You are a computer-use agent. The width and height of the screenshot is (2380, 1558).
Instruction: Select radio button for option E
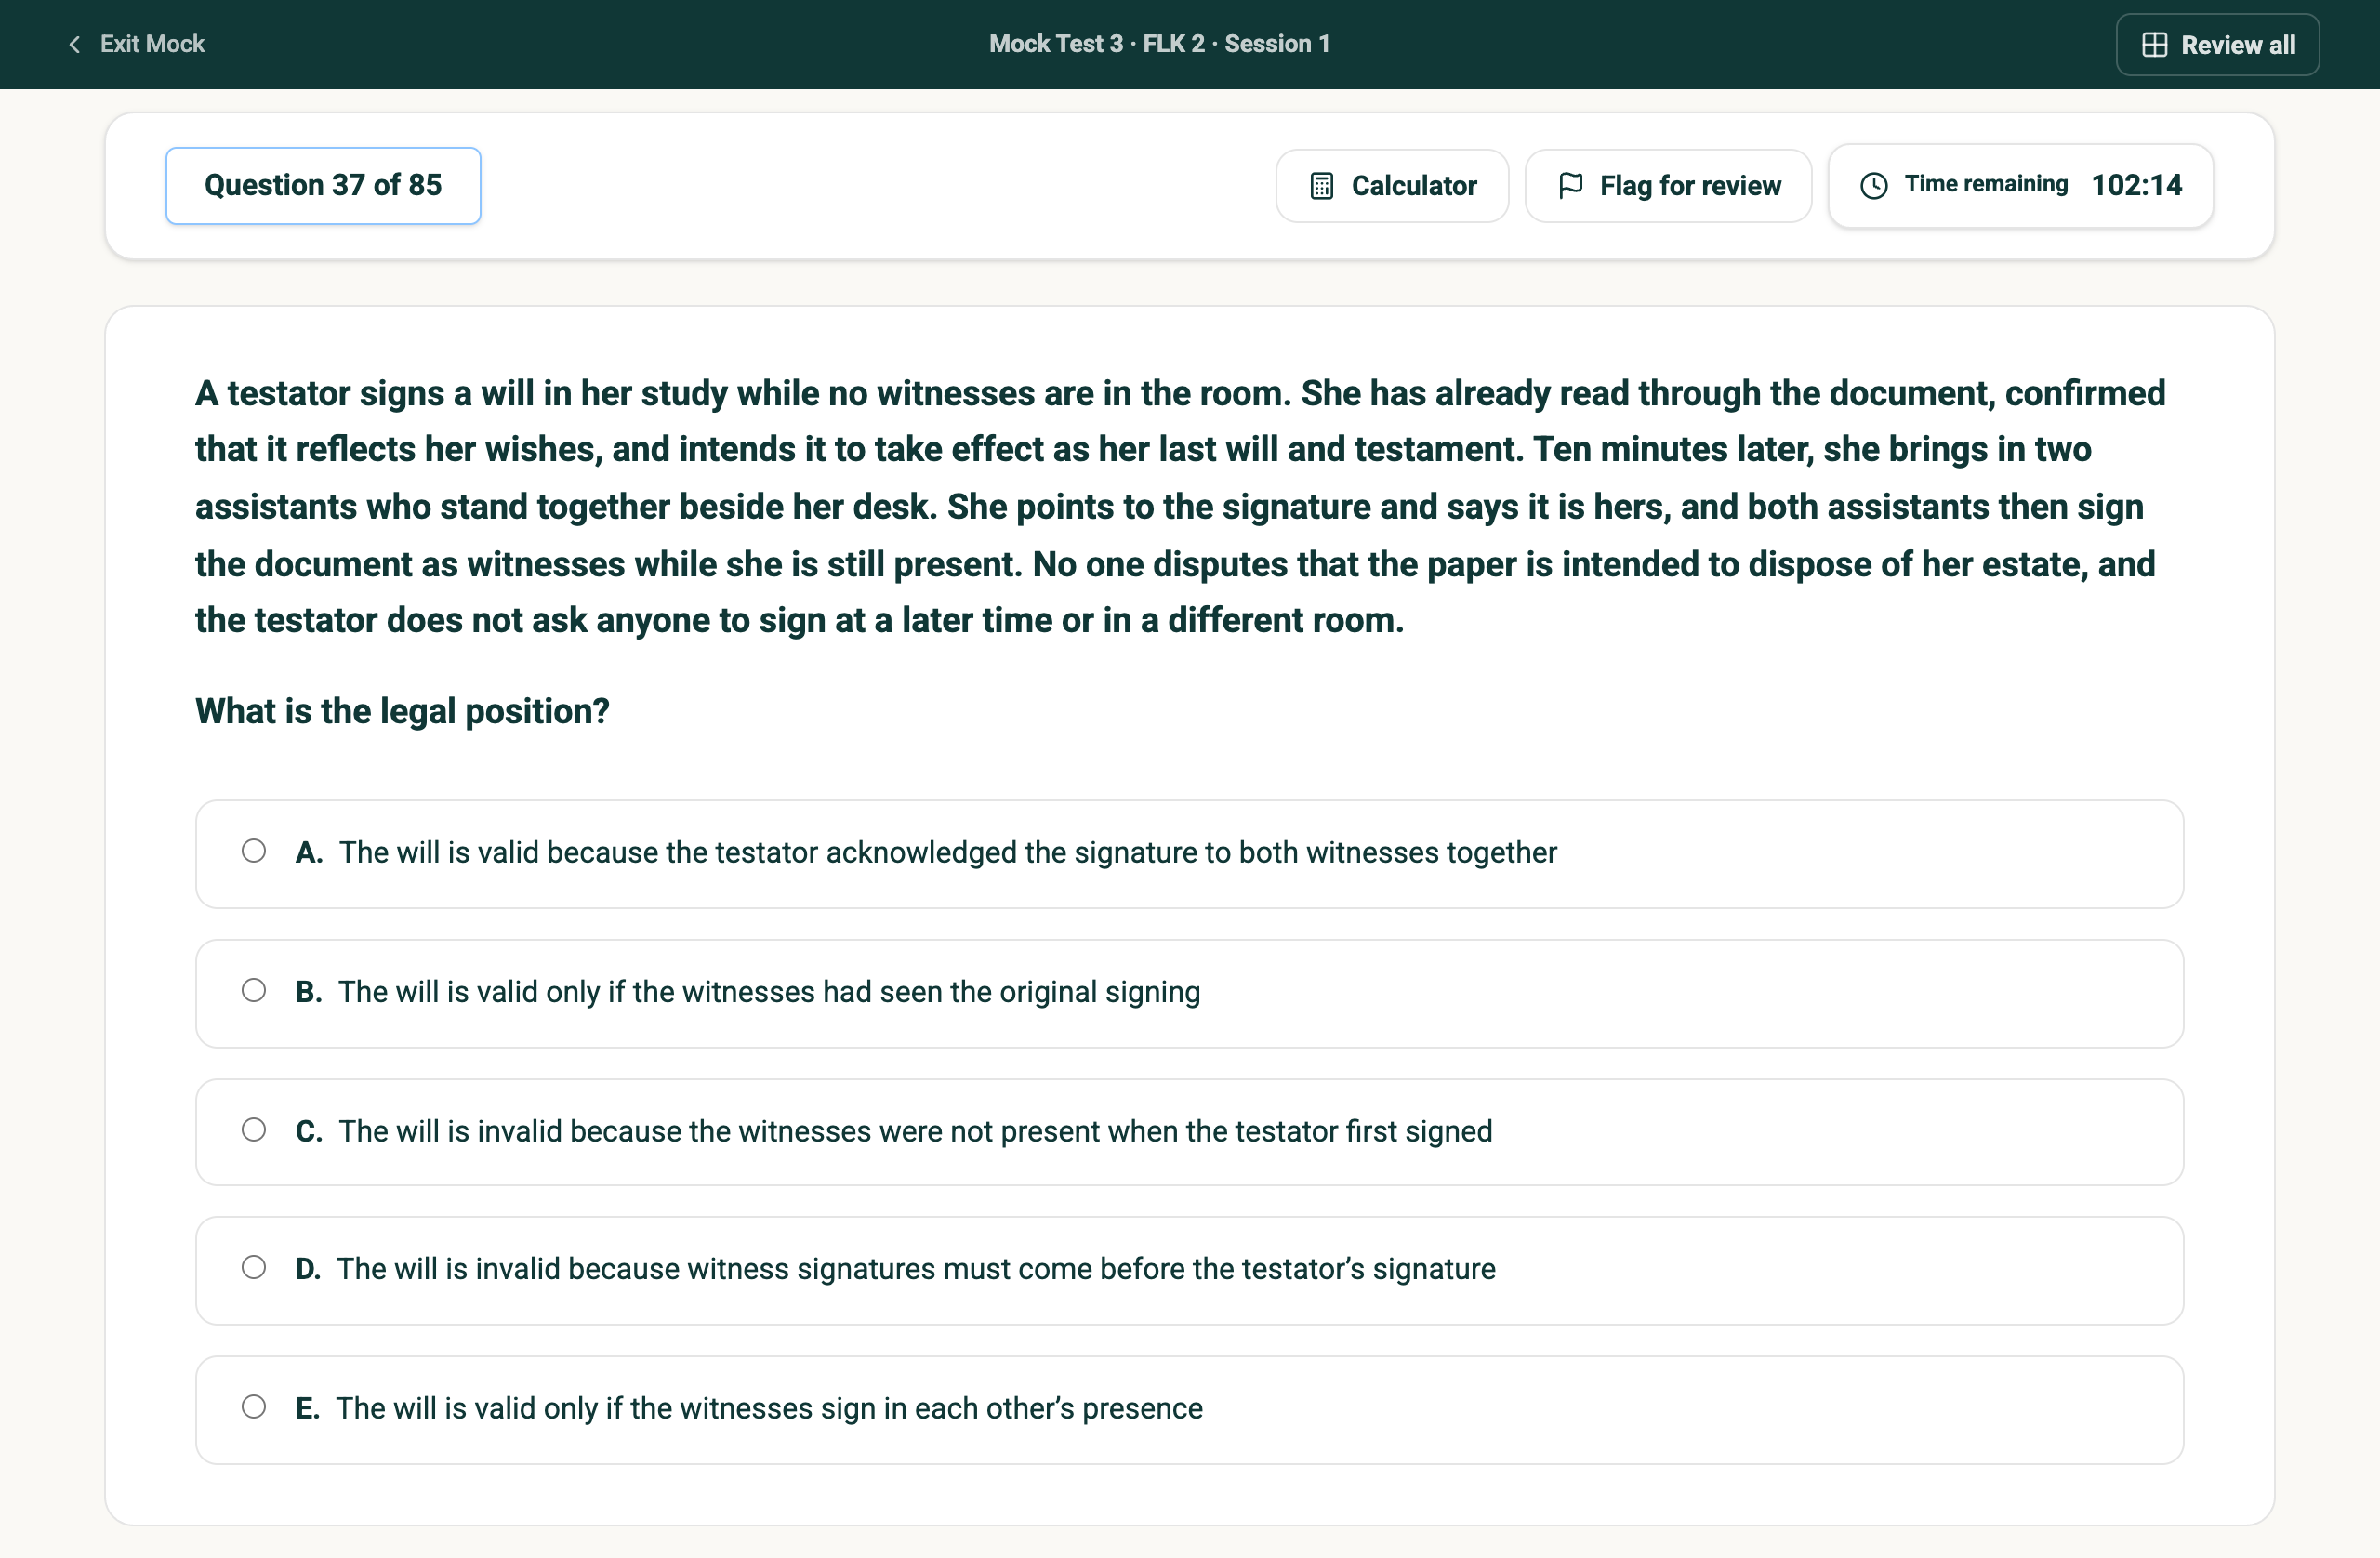point(254,1406)
